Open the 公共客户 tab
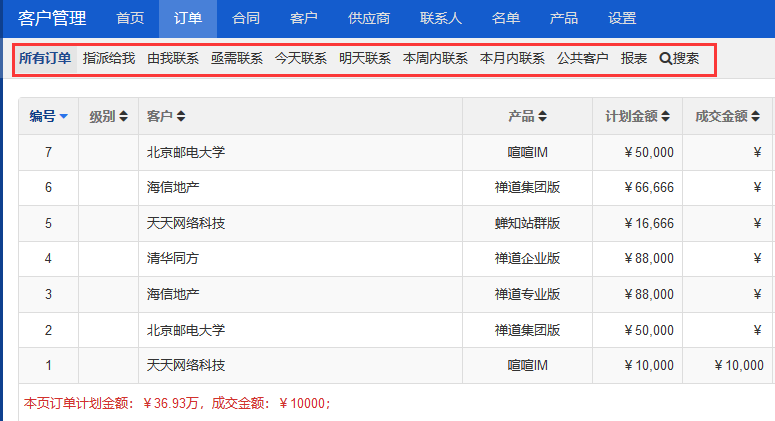The image size is (775, 421). click(x=583, y=58)
